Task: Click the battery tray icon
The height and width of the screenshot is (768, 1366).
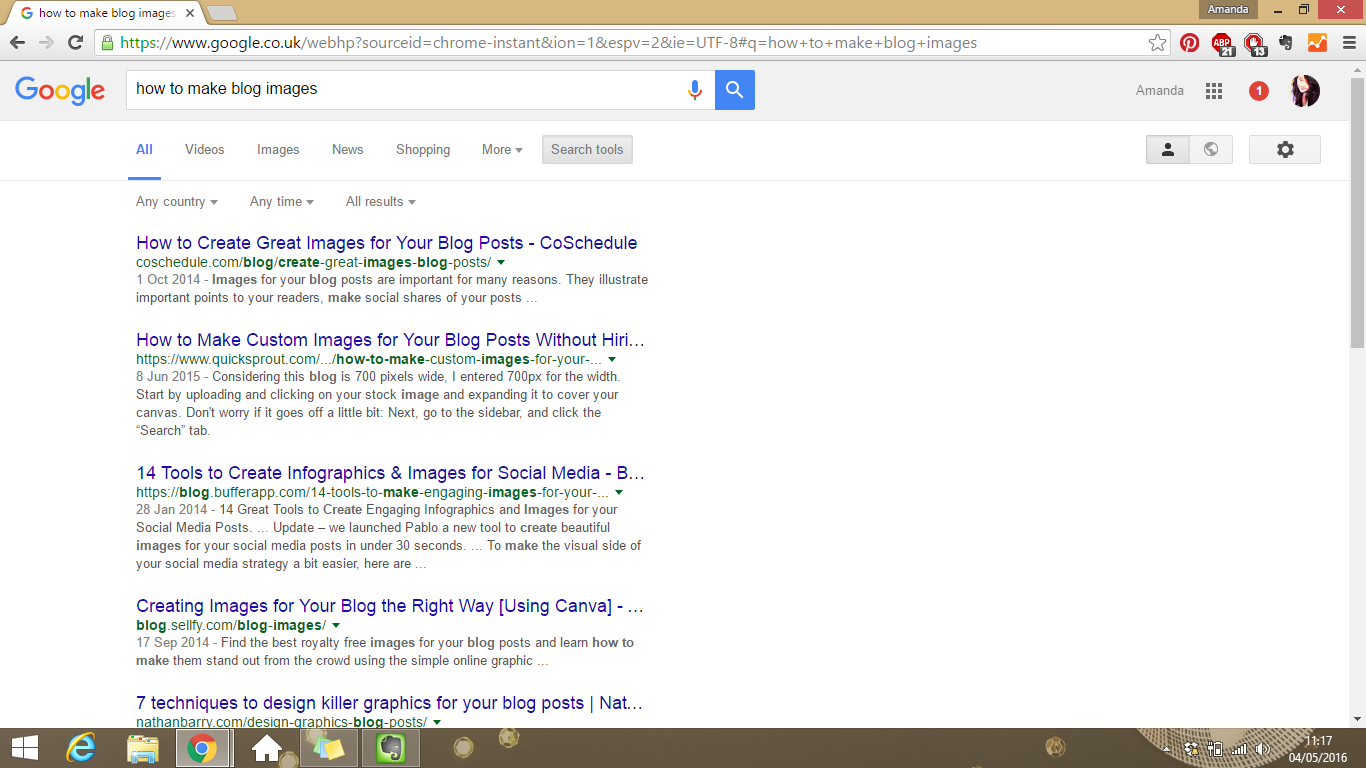Action: 1215,749
